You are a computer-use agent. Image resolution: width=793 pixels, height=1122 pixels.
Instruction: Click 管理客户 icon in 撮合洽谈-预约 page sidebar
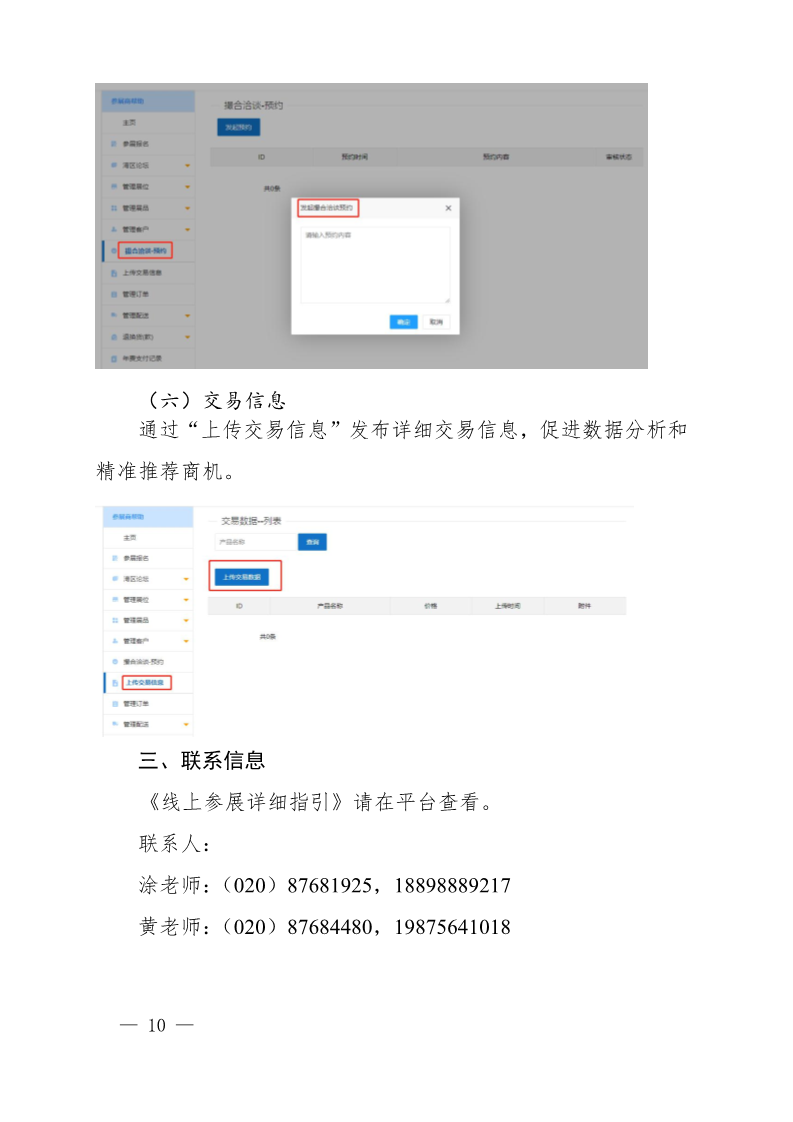[113, 230]
